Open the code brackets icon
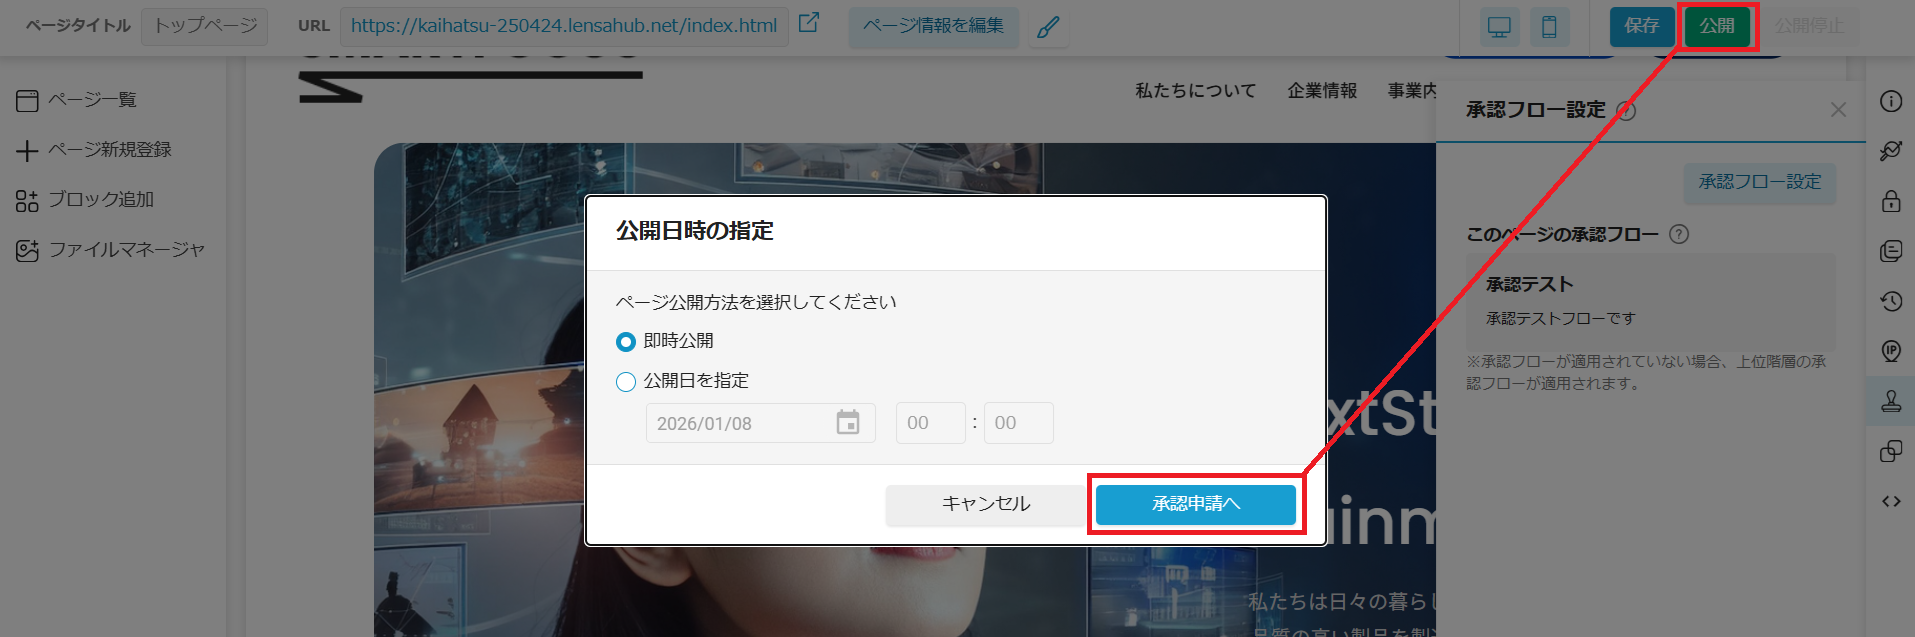This screenshot has height=637, width=1915. pos(1890,501)
